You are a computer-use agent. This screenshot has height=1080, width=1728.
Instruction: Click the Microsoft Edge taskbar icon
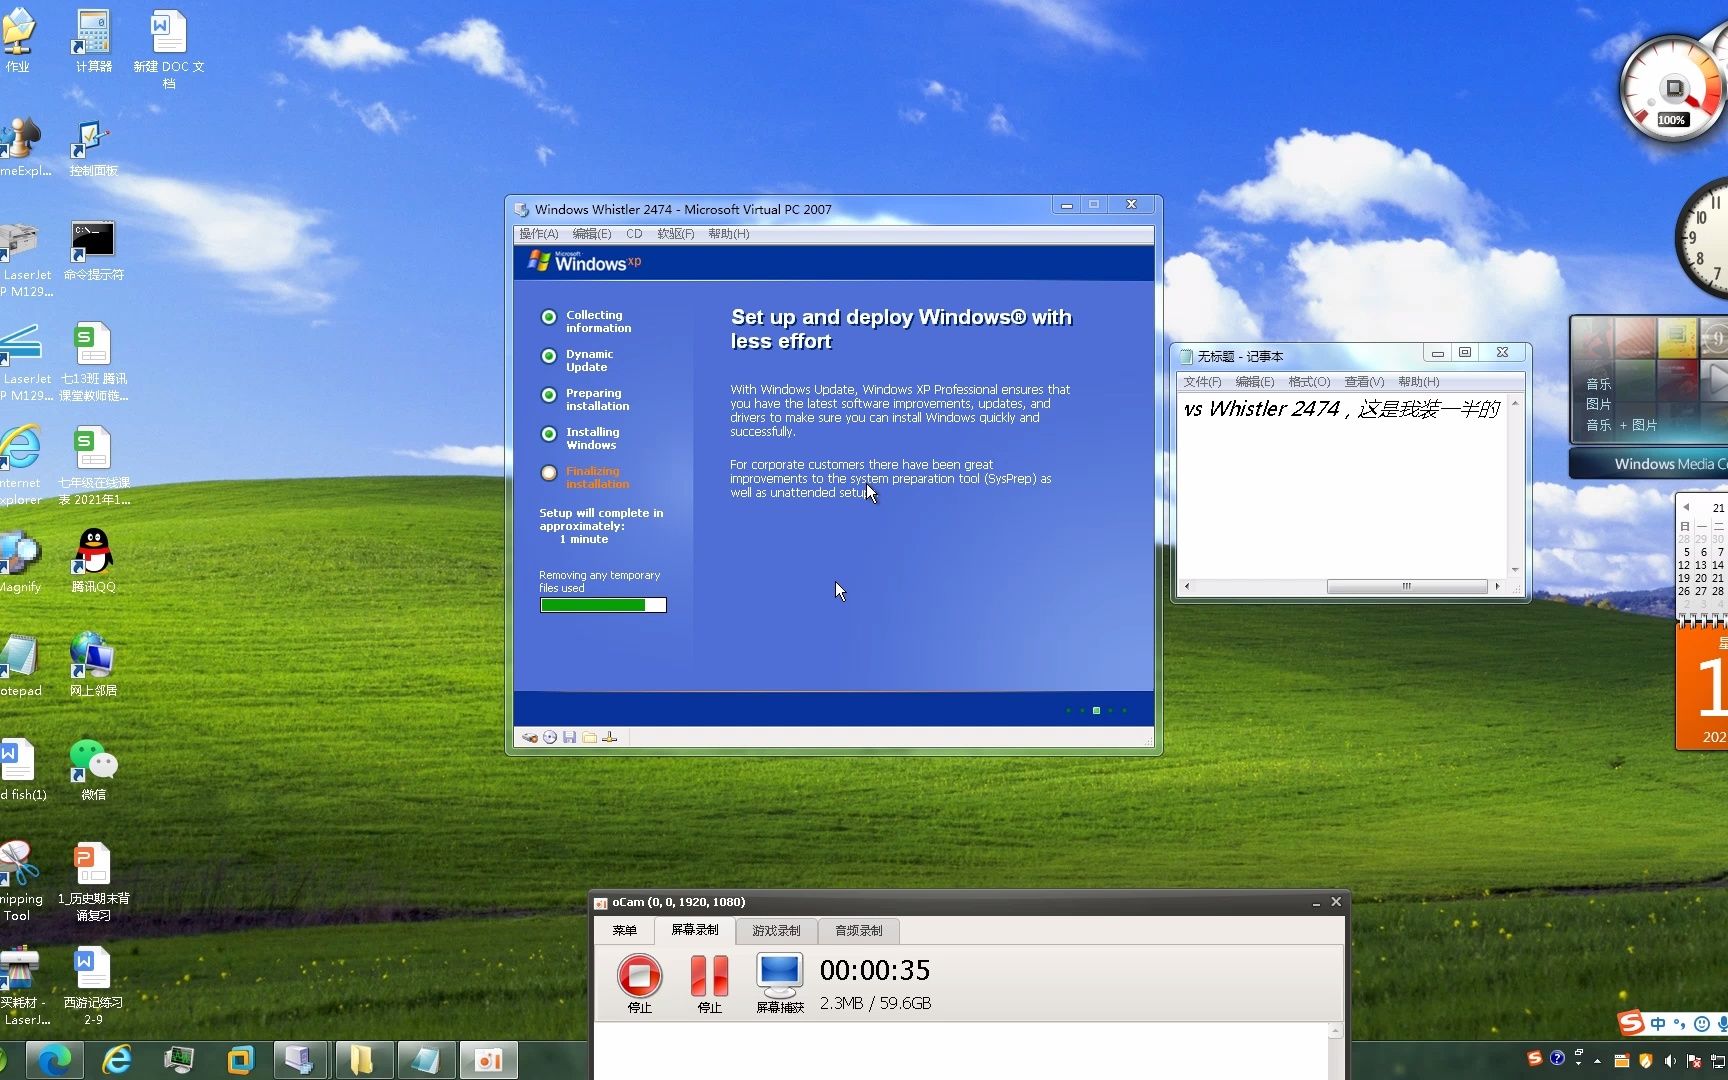[54, 1060]
